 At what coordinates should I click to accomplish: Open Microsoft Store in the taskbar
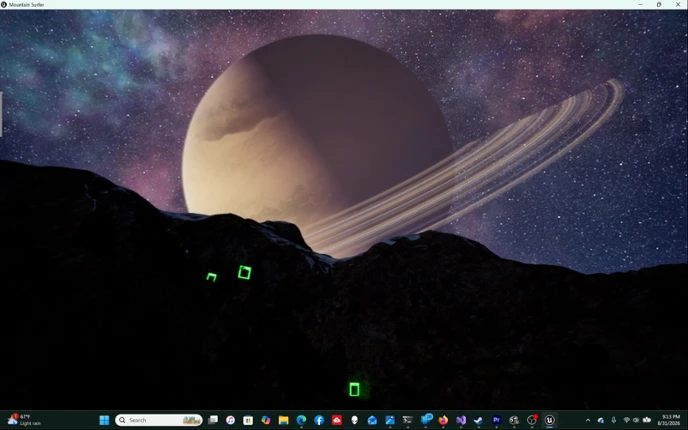(x=248, y=420)
